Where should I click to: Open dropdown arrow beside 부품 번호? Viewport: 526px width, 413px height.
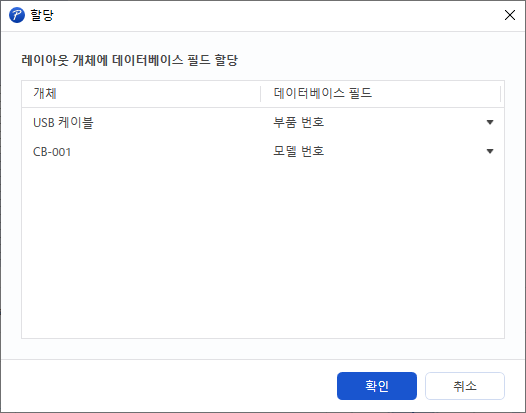[490, 122]
